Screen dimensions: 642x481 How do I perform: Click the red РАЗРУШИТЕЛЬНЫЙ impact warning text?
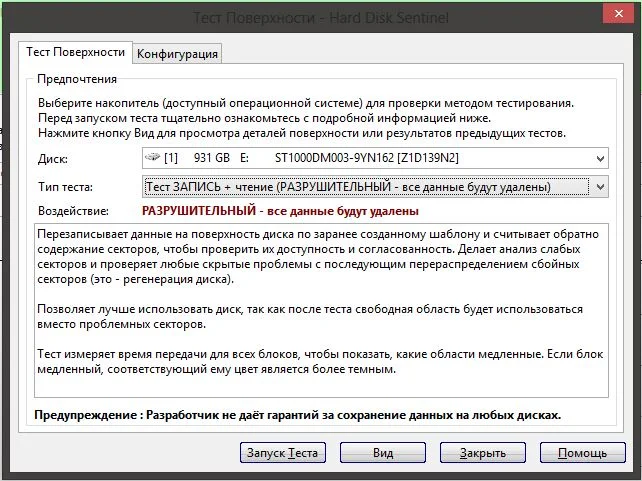(280, 211)
